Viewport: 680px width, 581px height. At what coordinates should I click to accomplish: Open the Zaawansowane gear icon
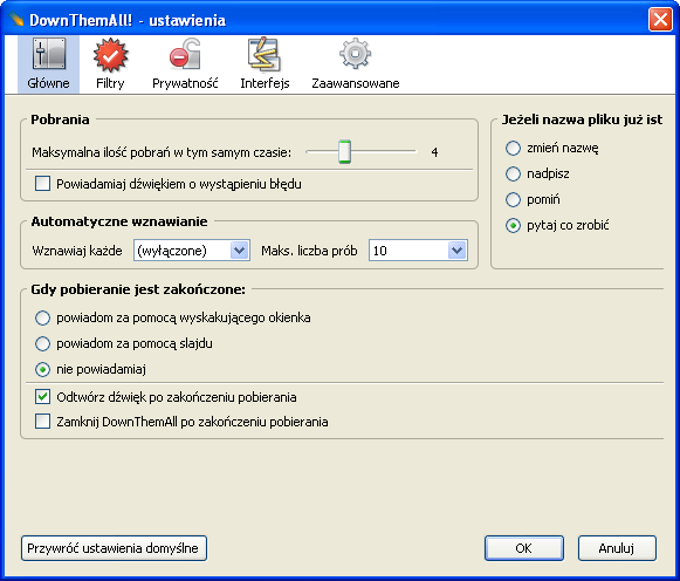pos(355,54)
